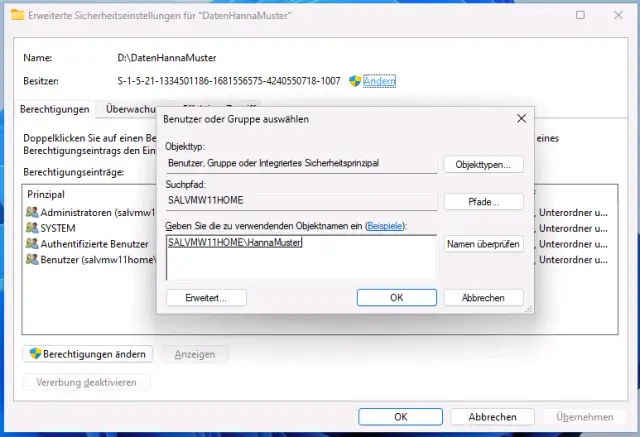Confirm the user selection with OK
This screenshot has height=437, width=640.
[396, 298]
